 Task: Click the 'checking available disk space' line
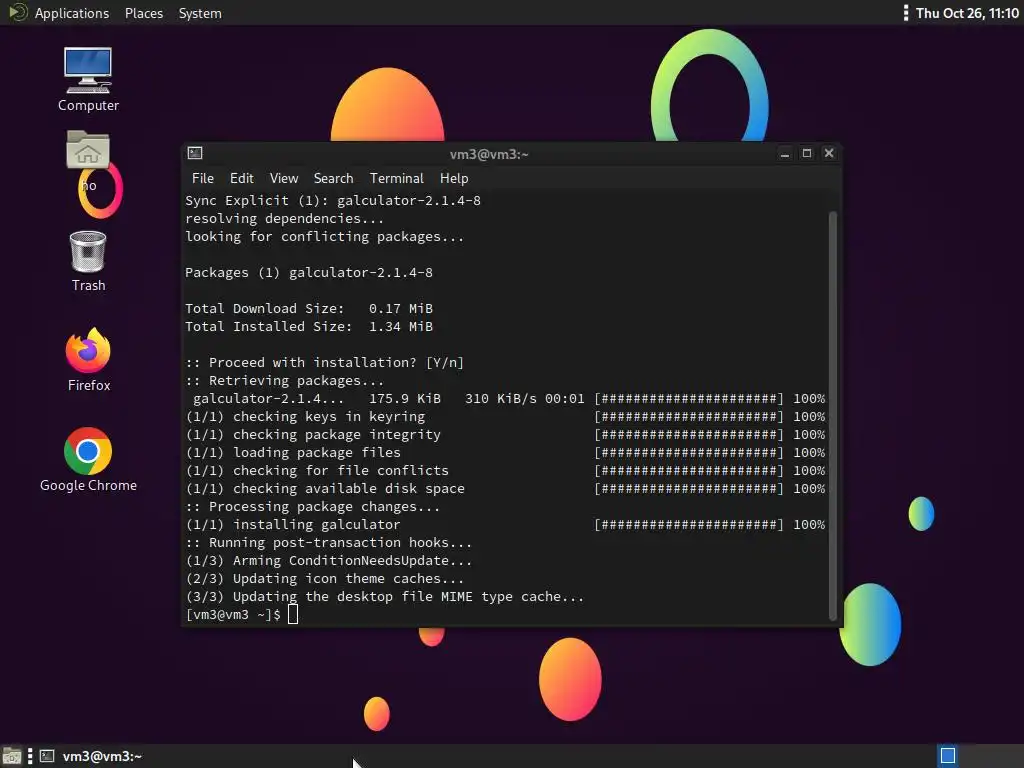coord(505,488)
